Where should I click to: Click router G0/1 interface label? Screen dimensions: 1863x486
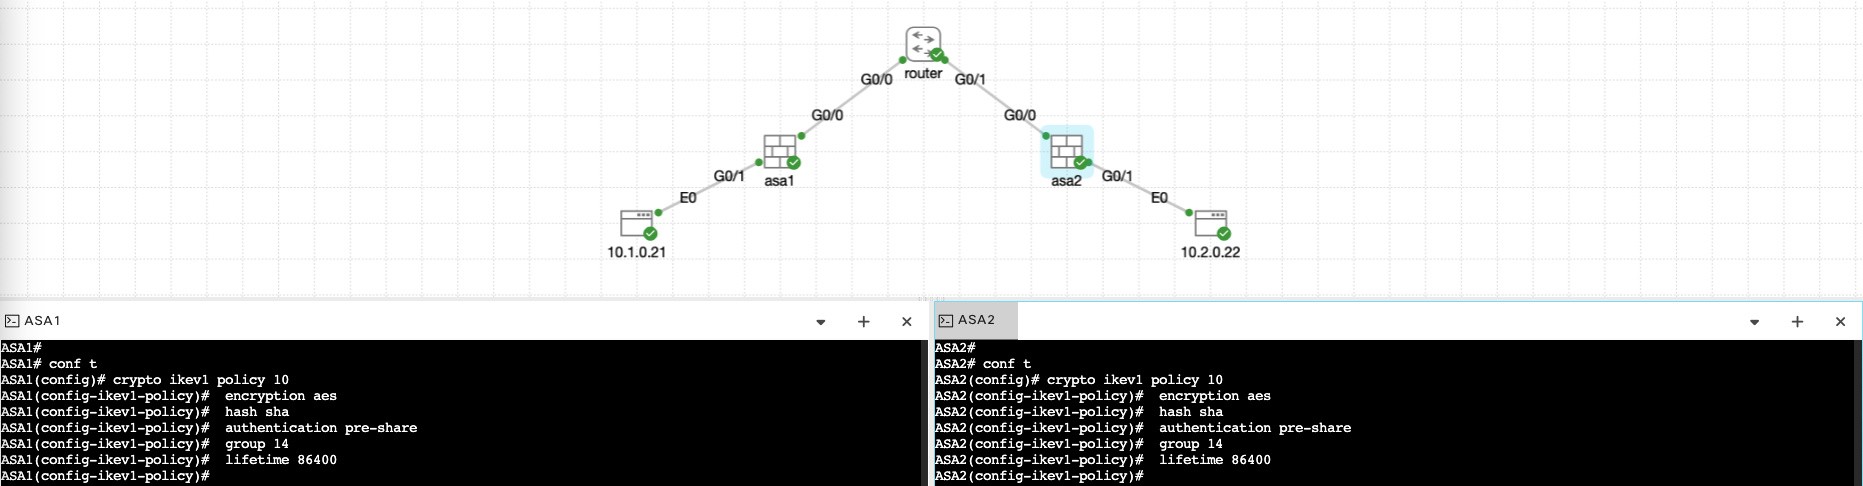pyautogui.click(x=970, y=79)
